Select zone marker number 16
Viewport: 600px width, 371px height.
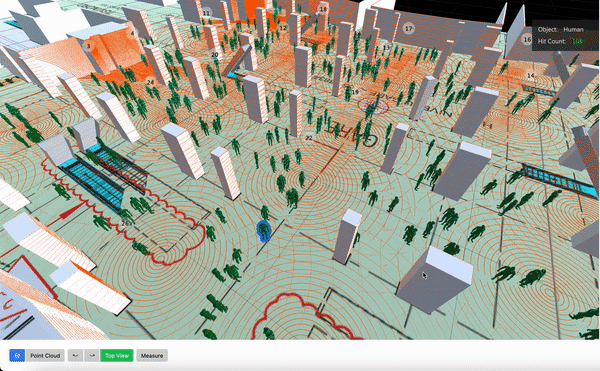point(527,39)
